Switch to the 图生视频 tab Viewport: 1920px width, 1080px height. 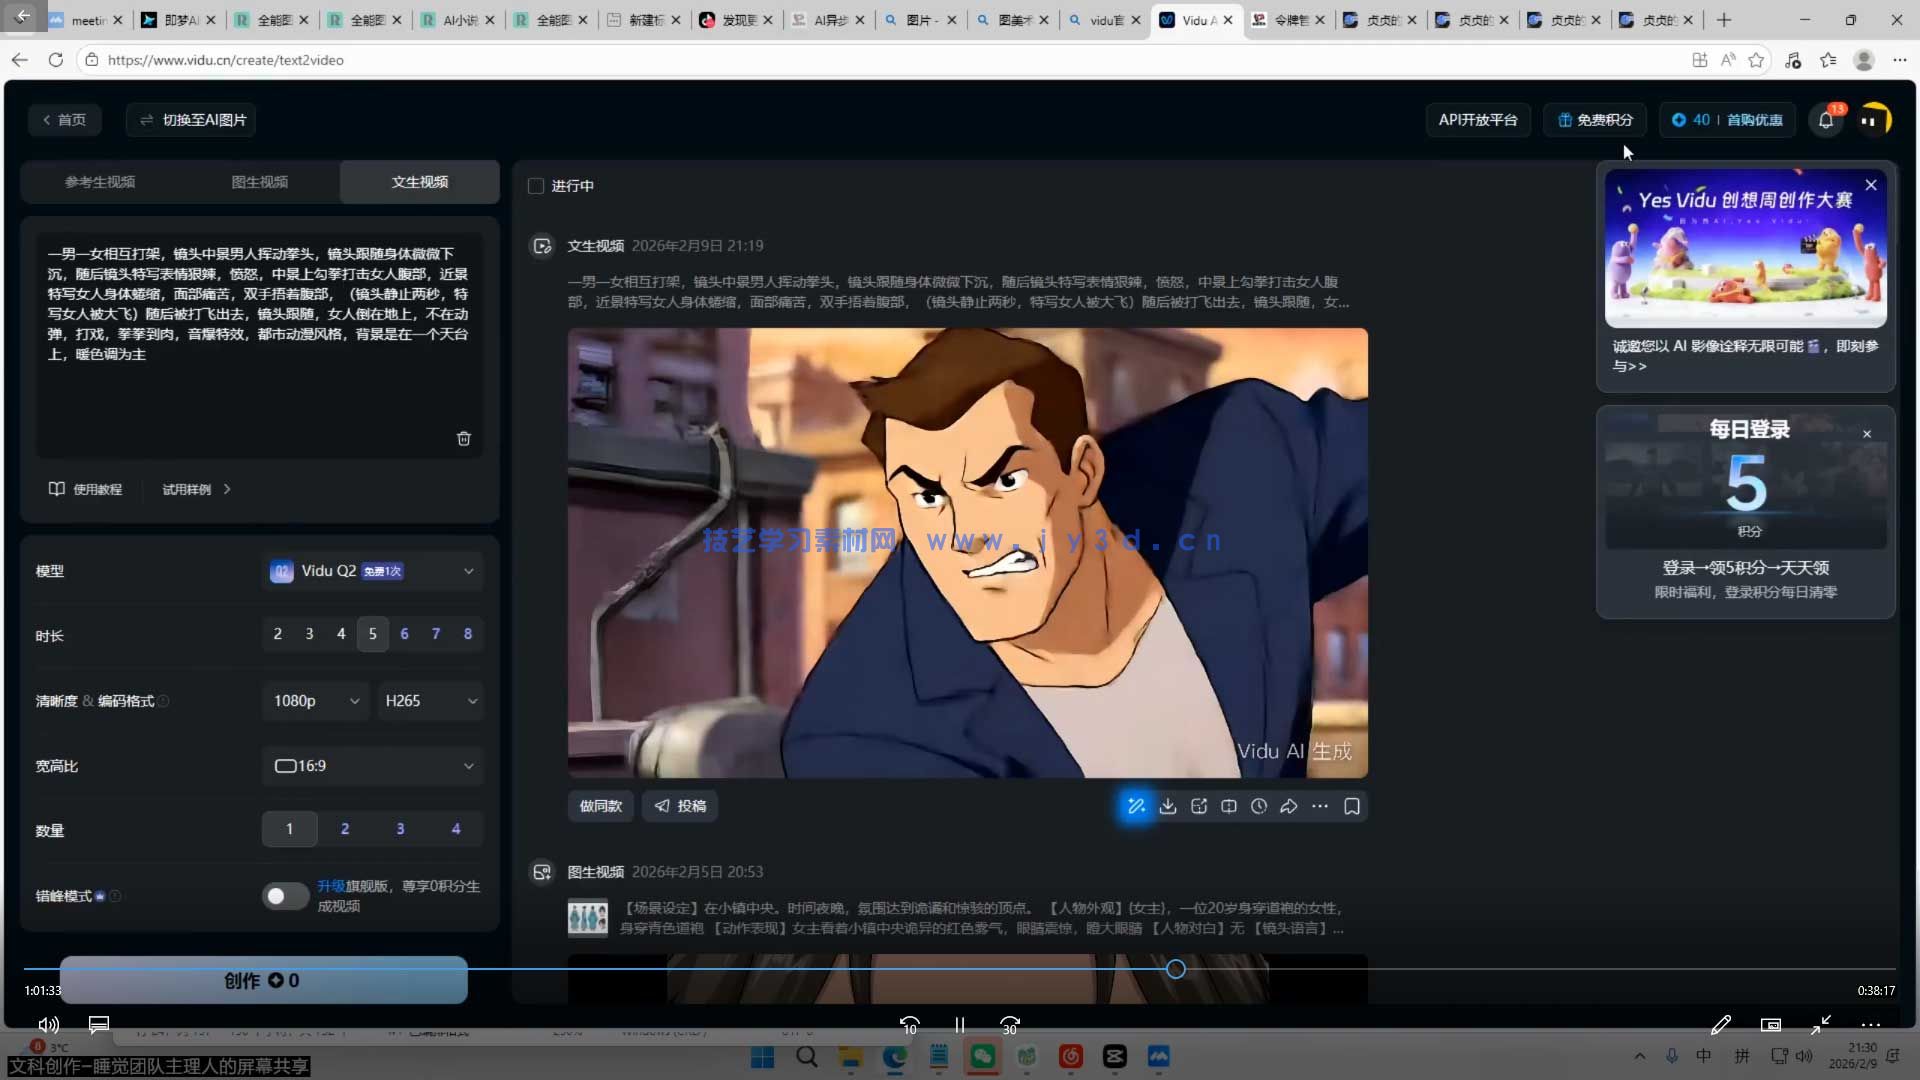(260, 182)
